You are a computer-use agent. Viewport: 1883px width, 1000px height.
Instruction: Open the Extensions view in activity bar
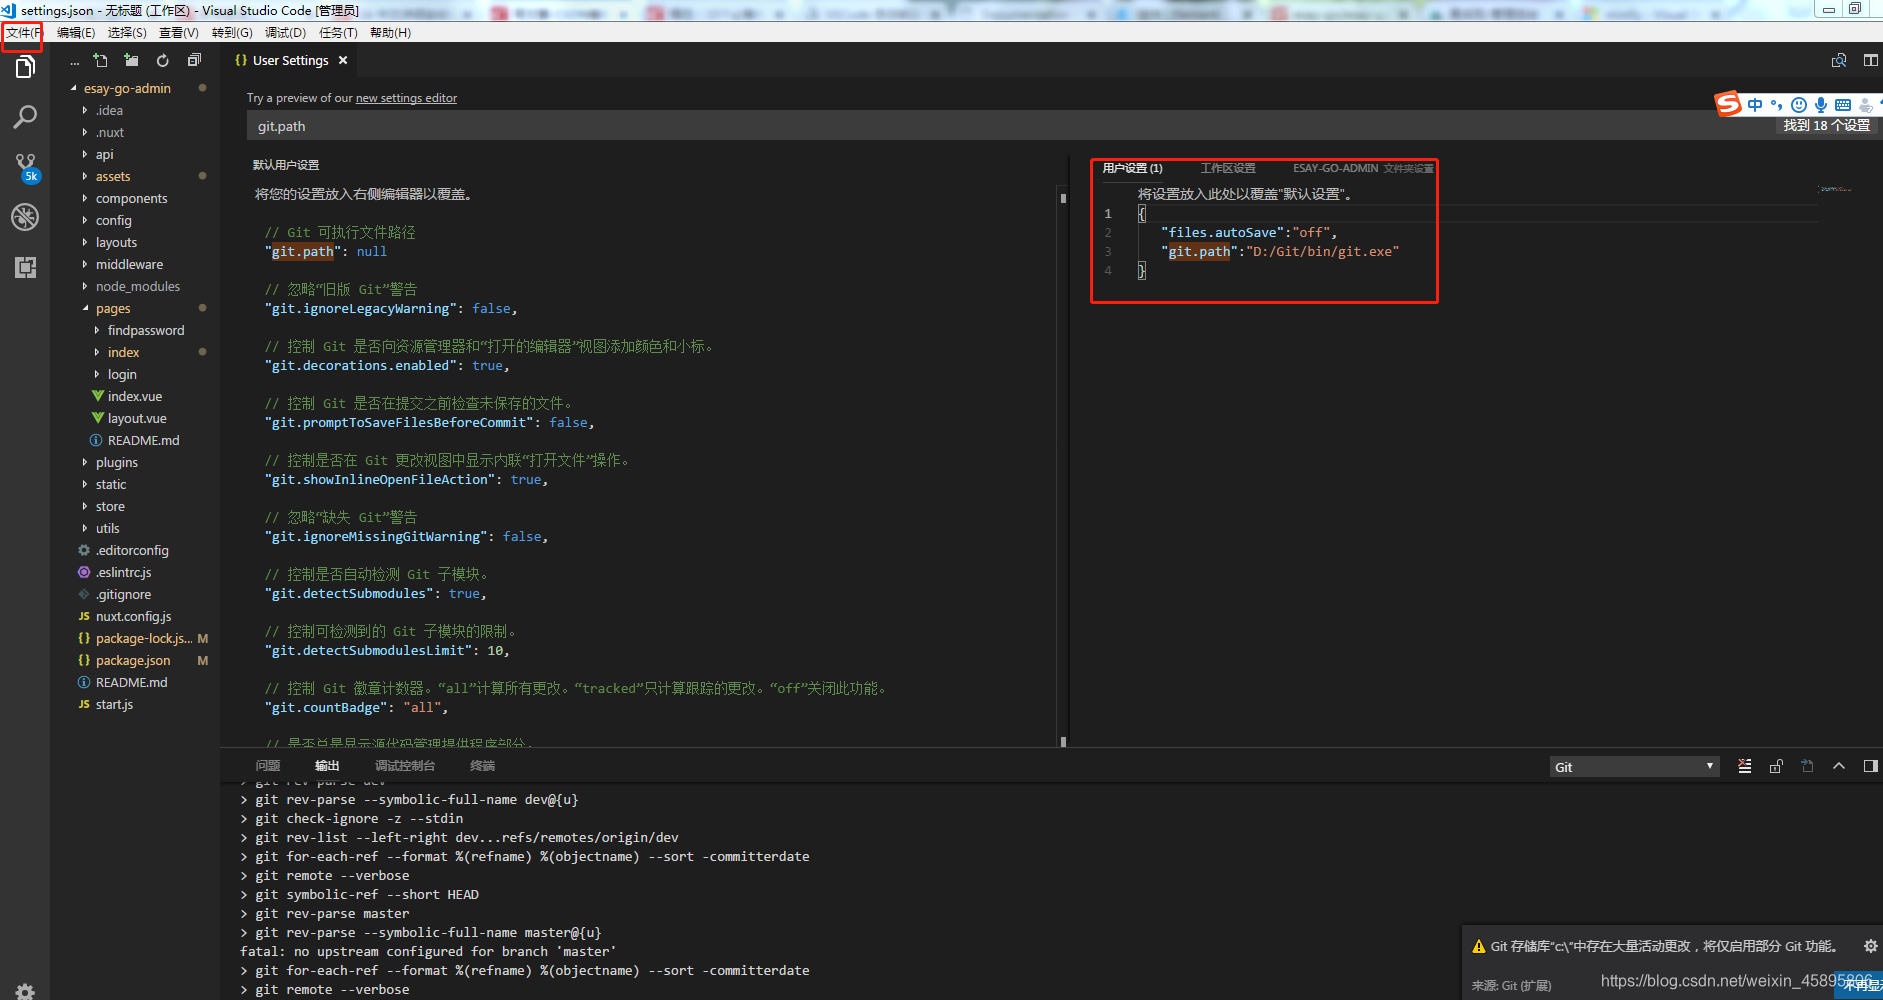[x=25, y=267]
